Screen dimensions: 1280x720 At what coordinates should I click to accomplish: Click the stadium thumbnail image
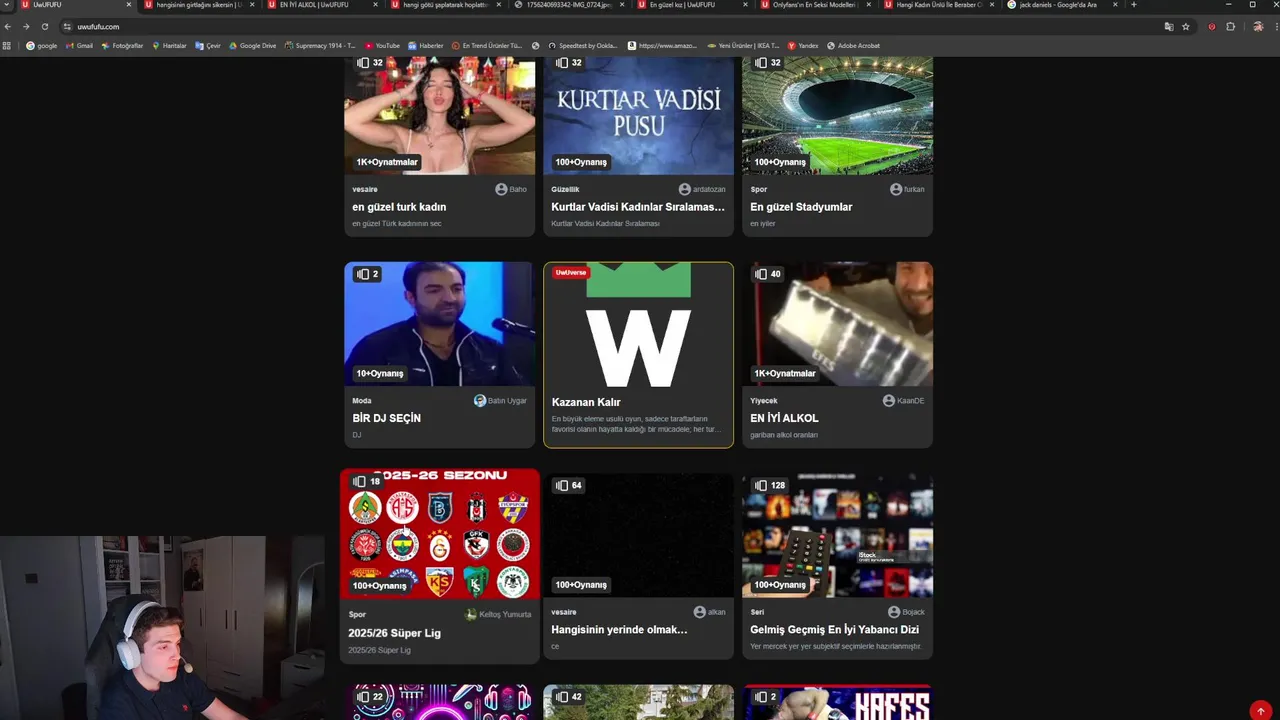pos(837,116)
